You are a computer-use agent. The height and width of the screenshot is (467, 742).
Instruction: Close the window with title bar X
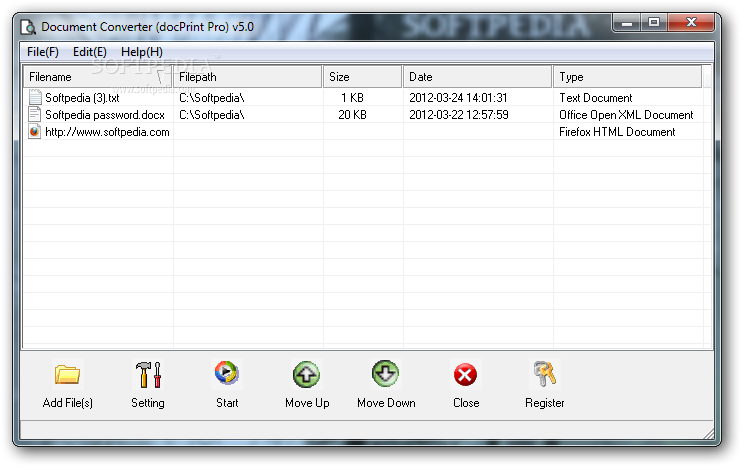pos(691,22)
